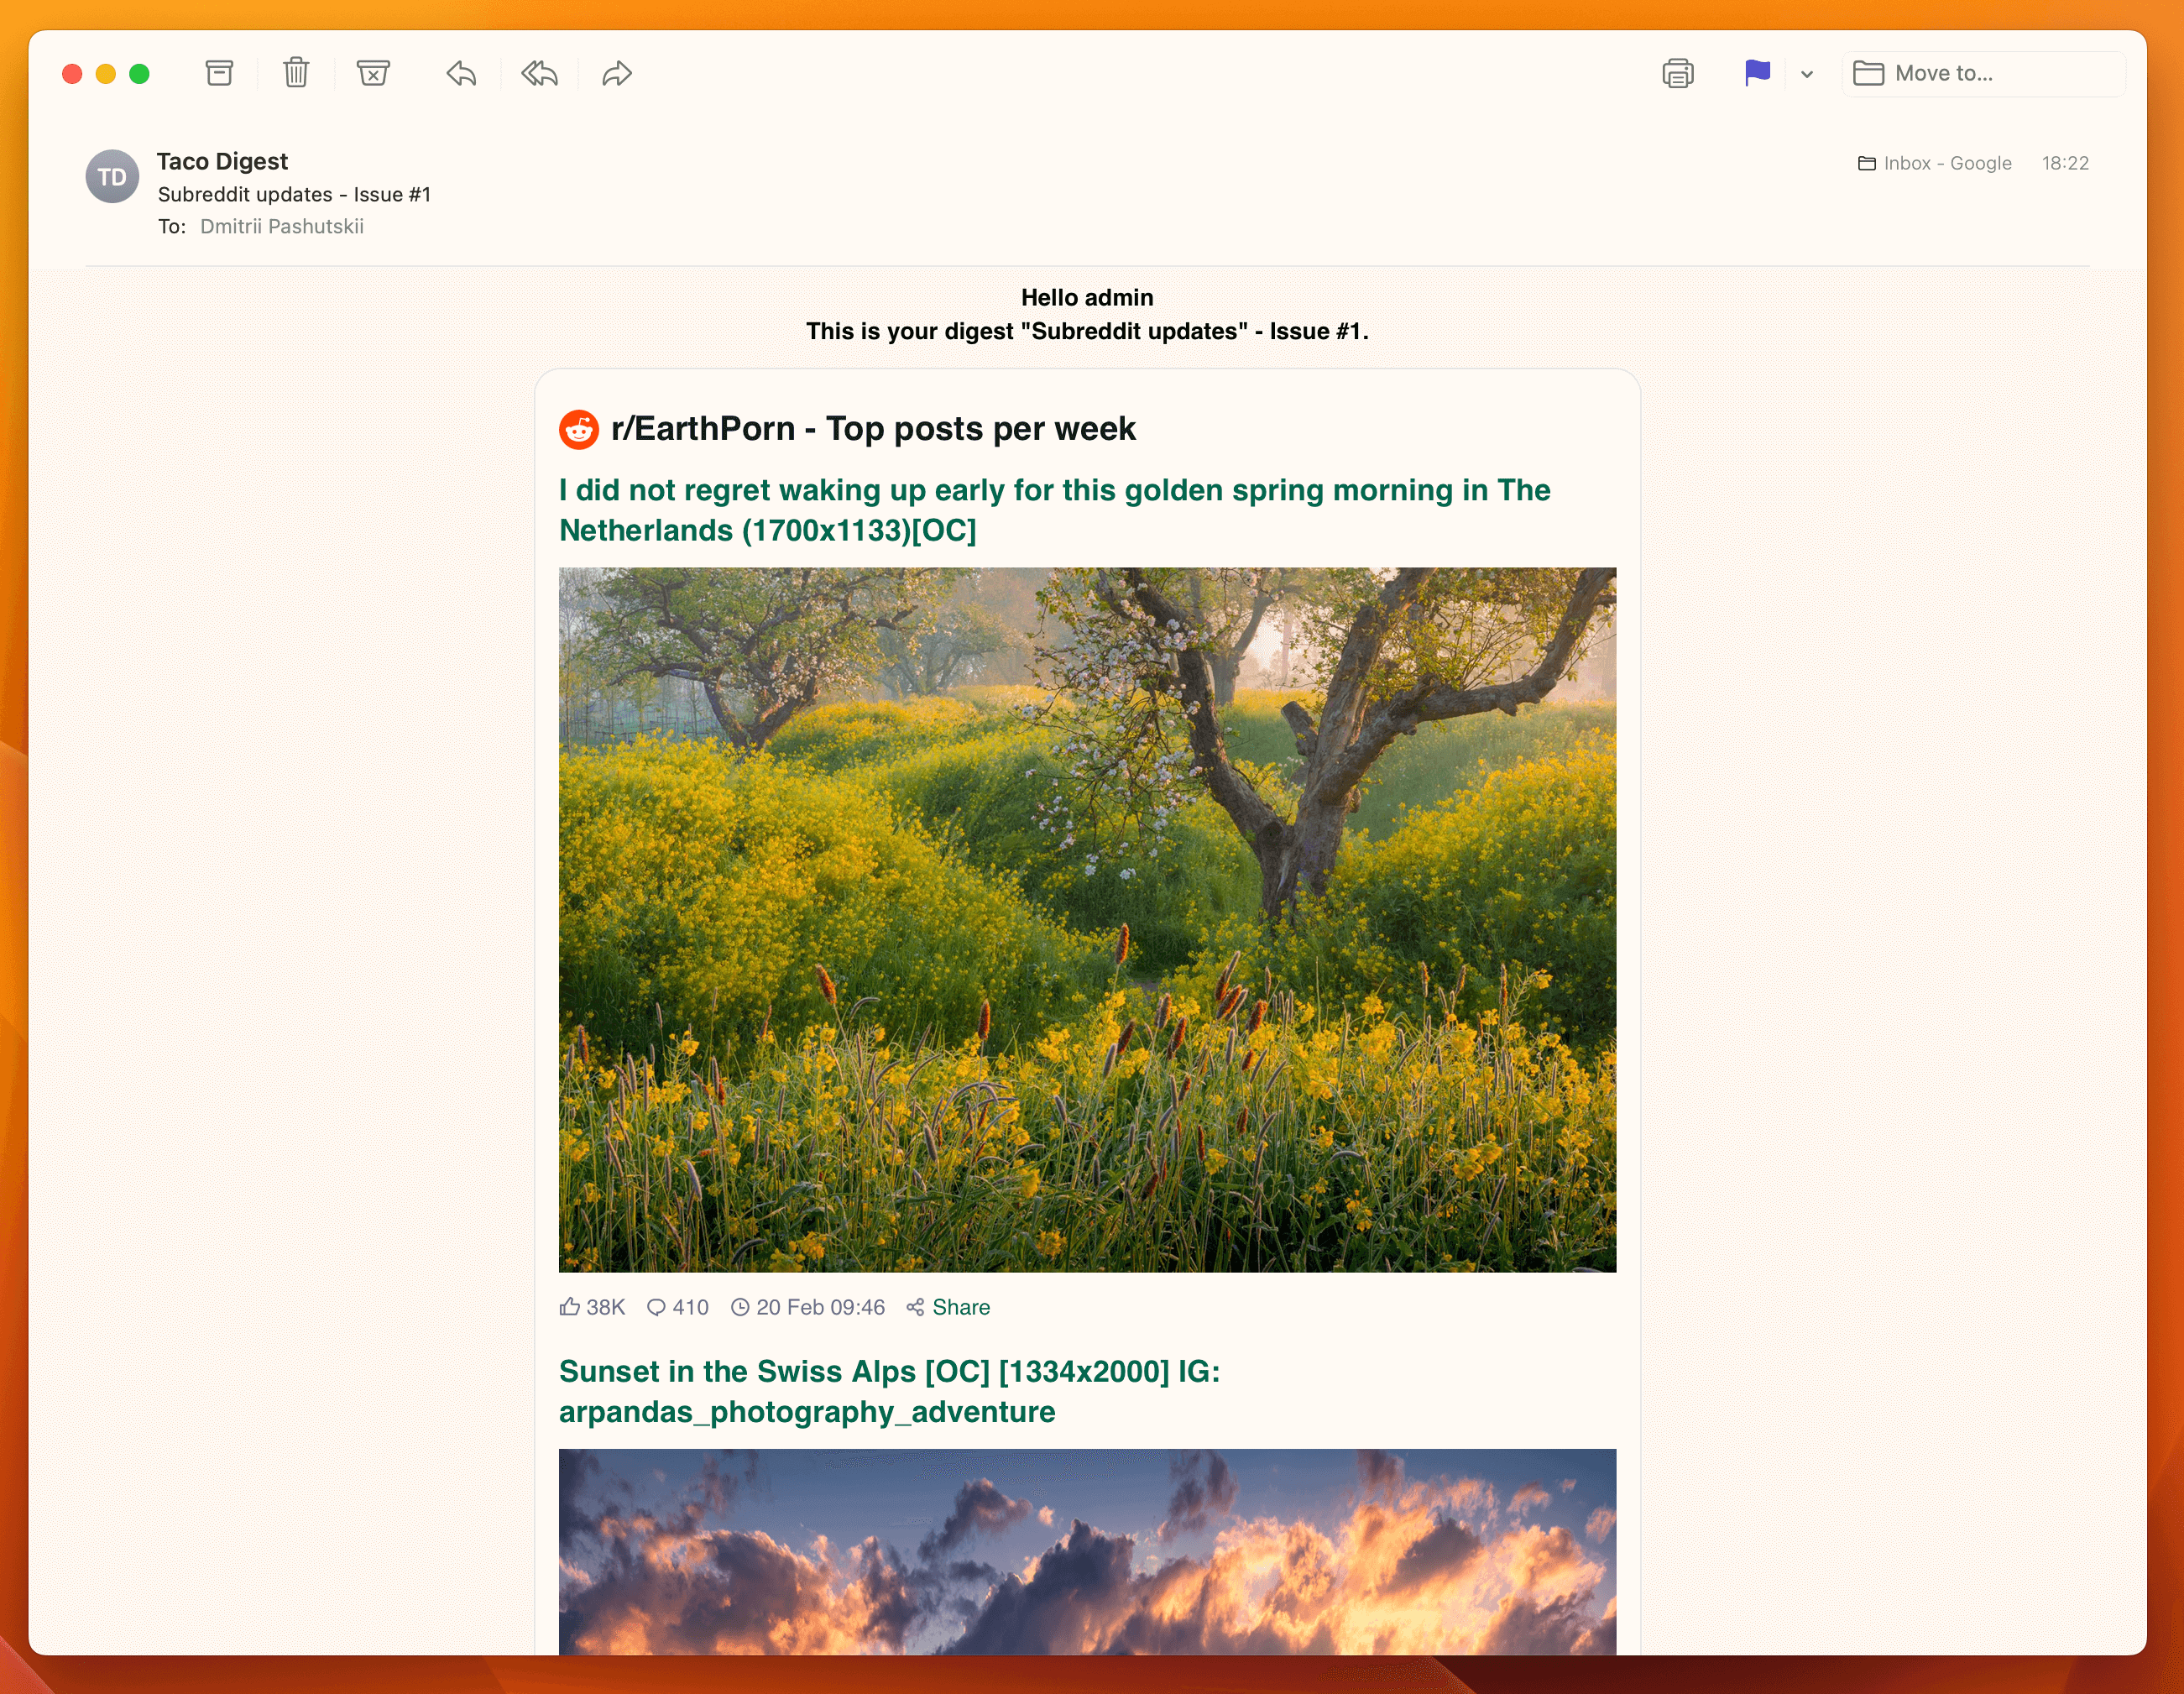
Task: Forward this email with the forward arrow
Action: pos(617,73)
